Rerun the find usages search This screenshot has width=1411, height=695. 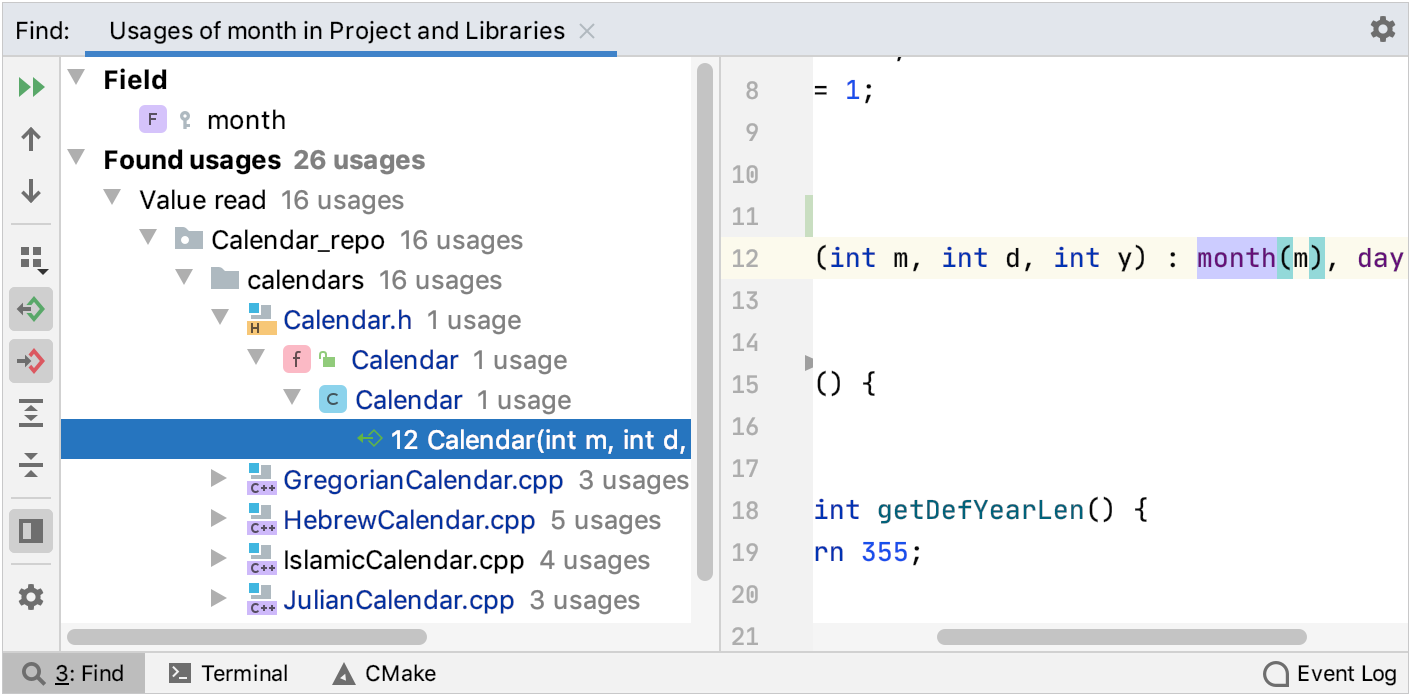[x=32, y=87]
